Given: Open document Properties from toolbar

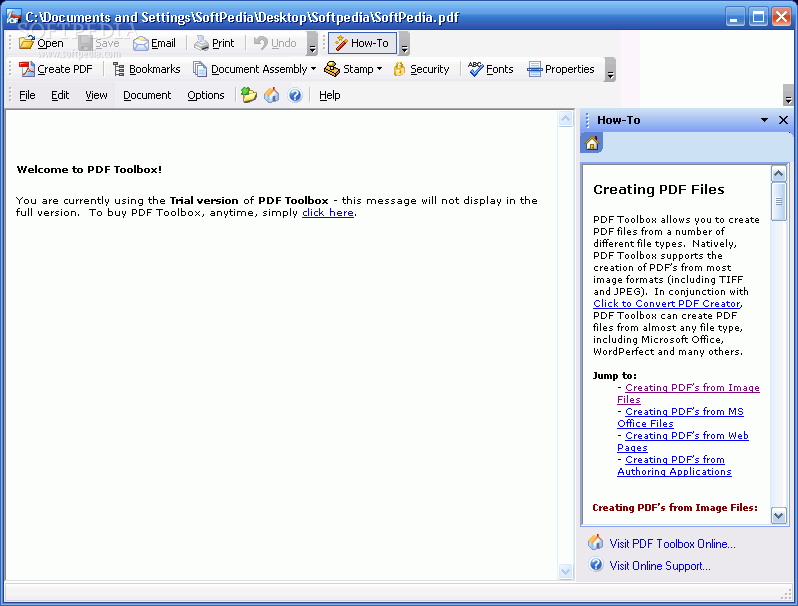Looking at the screenshot, I should click(x=561, y=69).
